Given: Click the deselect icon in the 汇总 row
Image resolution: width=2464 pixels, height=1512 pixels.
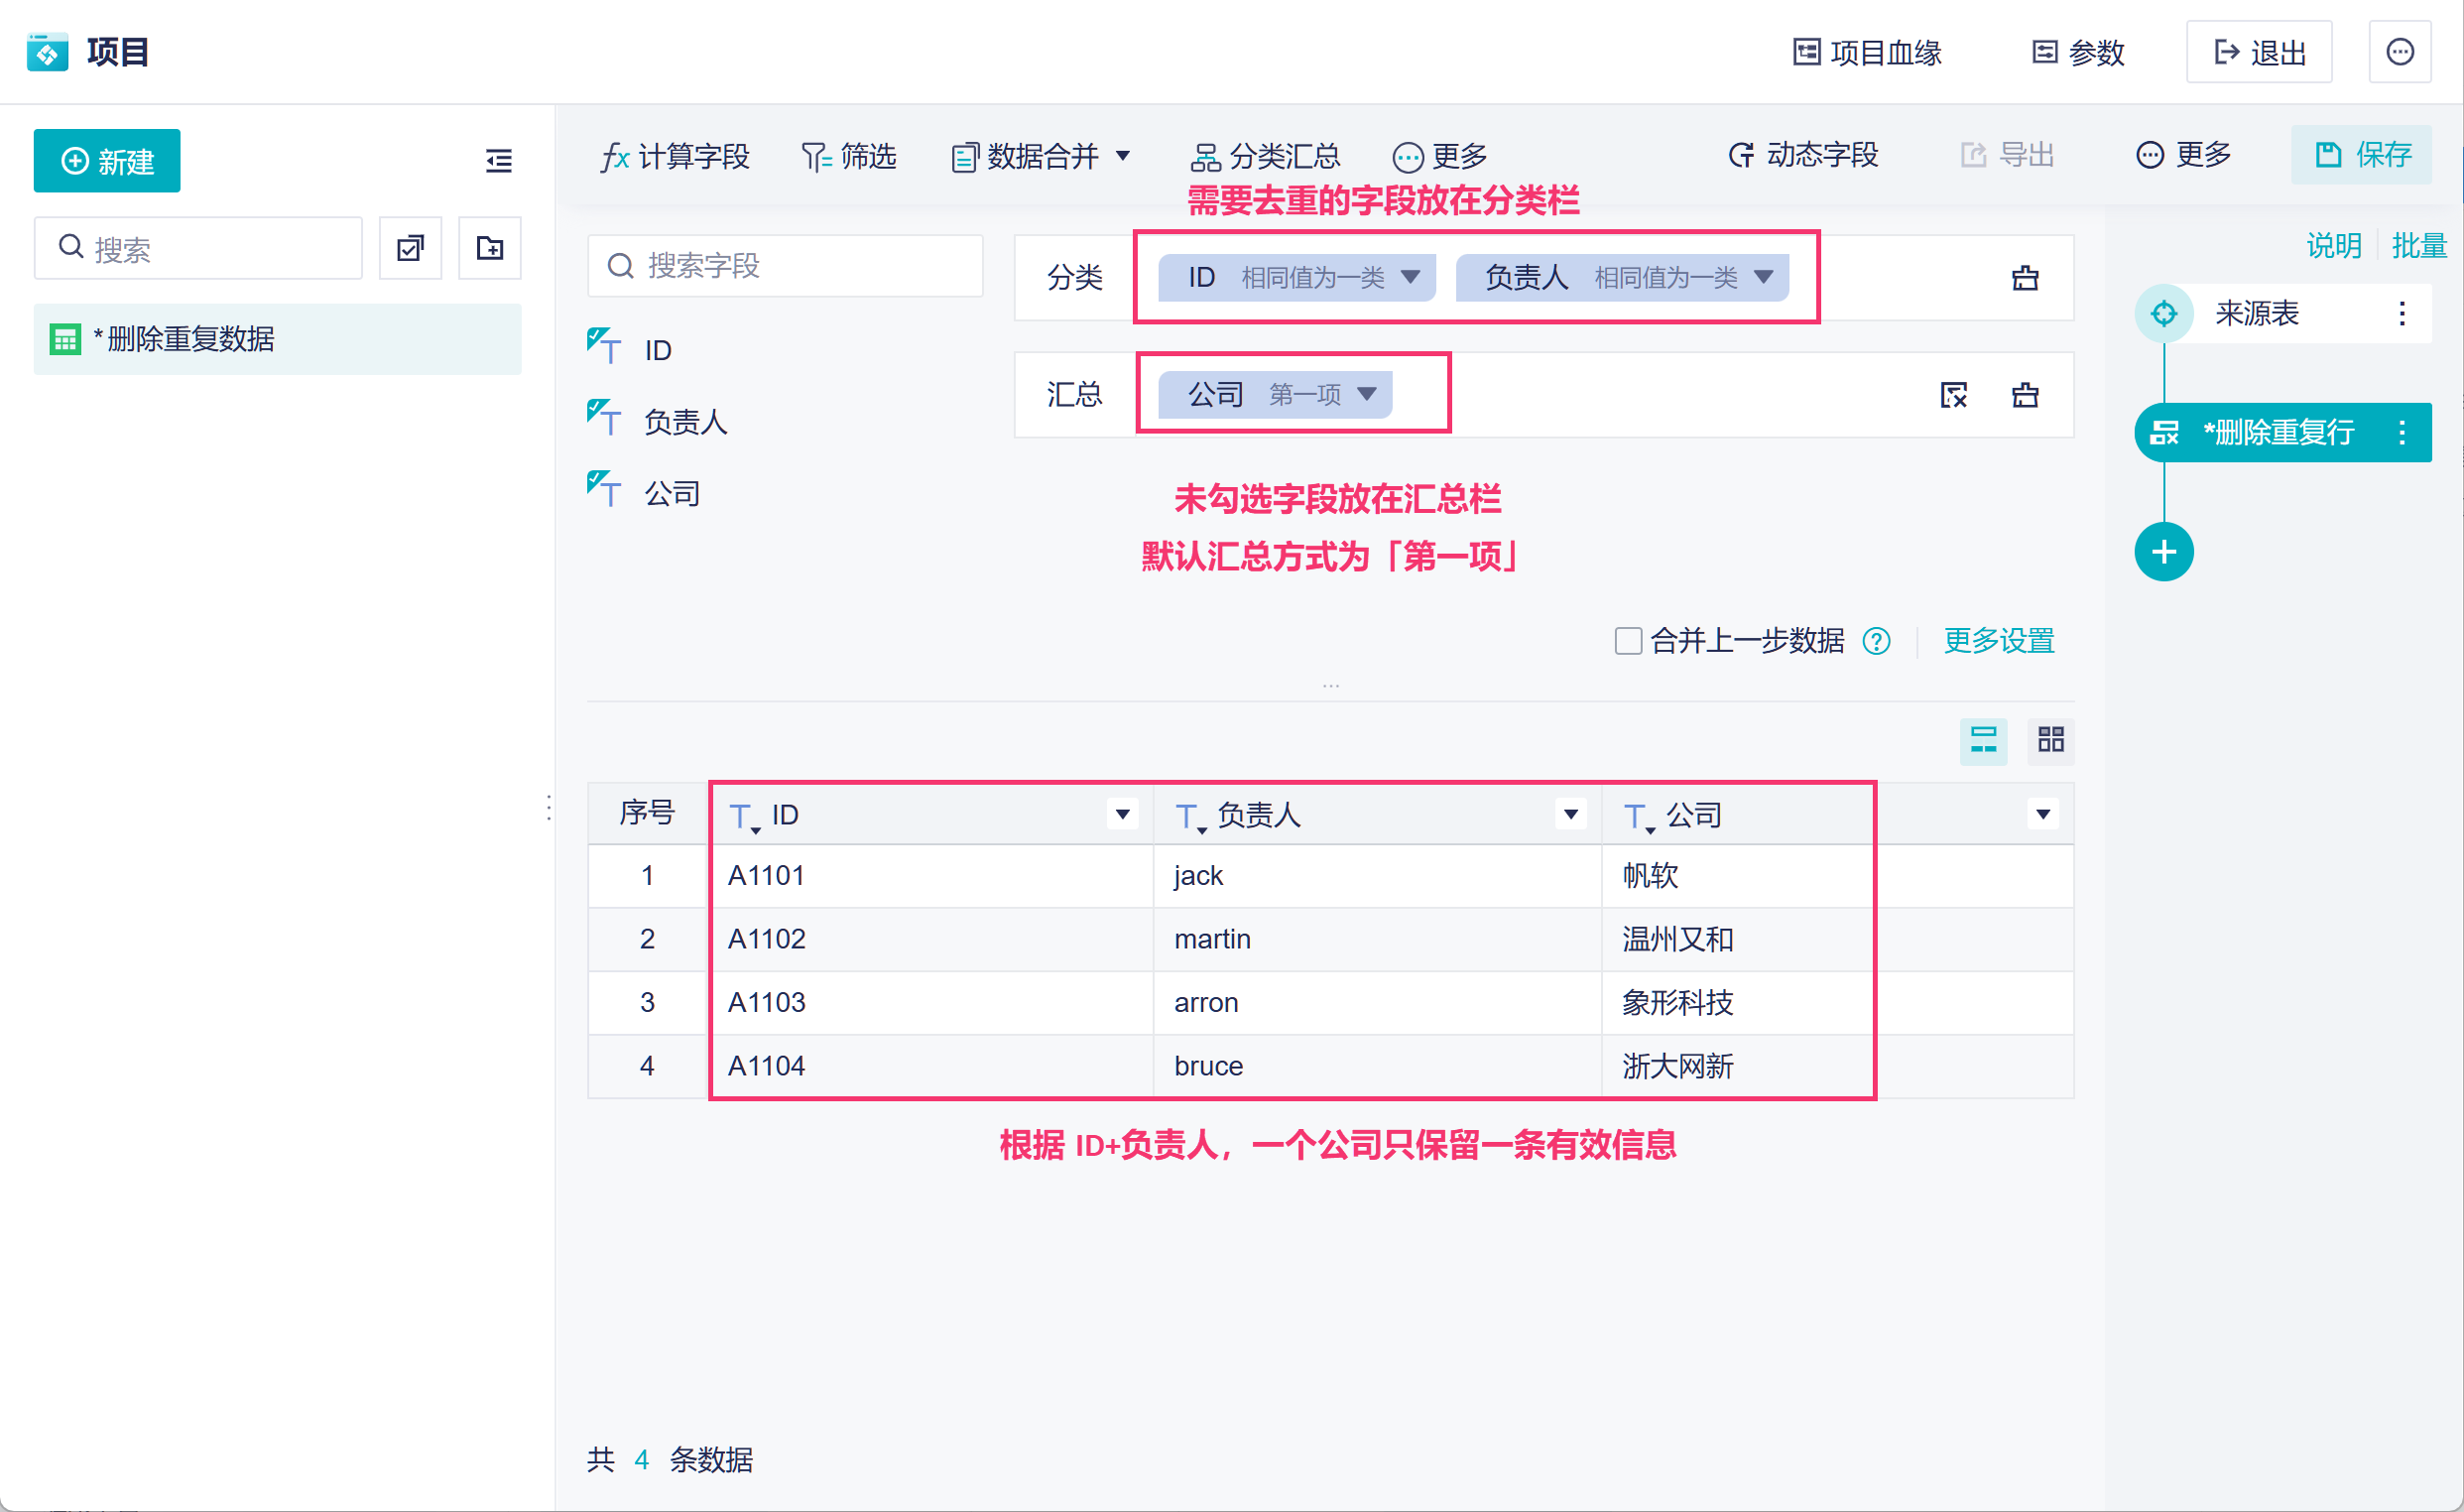Looking at the screenshot, I should tap(1953, 395).
